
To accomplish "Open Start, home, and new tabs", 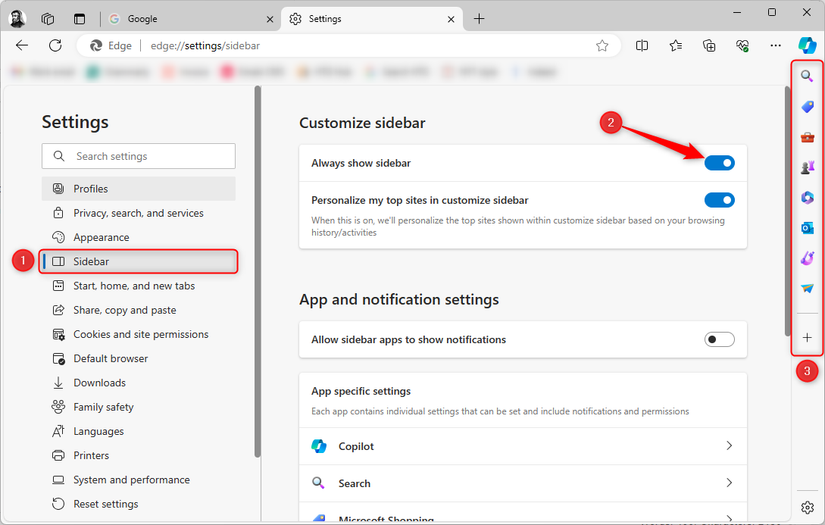I will pyautogui.click(x=138, y=286).
